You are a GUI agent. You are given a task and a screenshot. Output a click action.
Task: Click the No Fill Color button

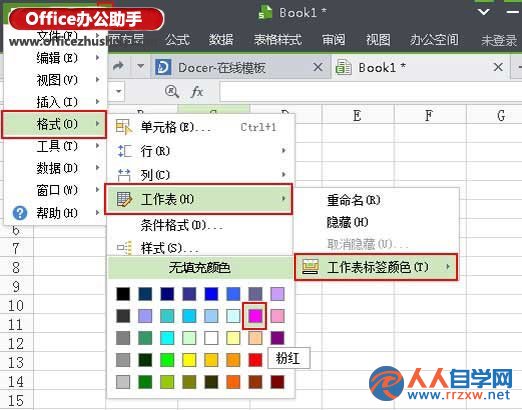click(x=200, y=267)
